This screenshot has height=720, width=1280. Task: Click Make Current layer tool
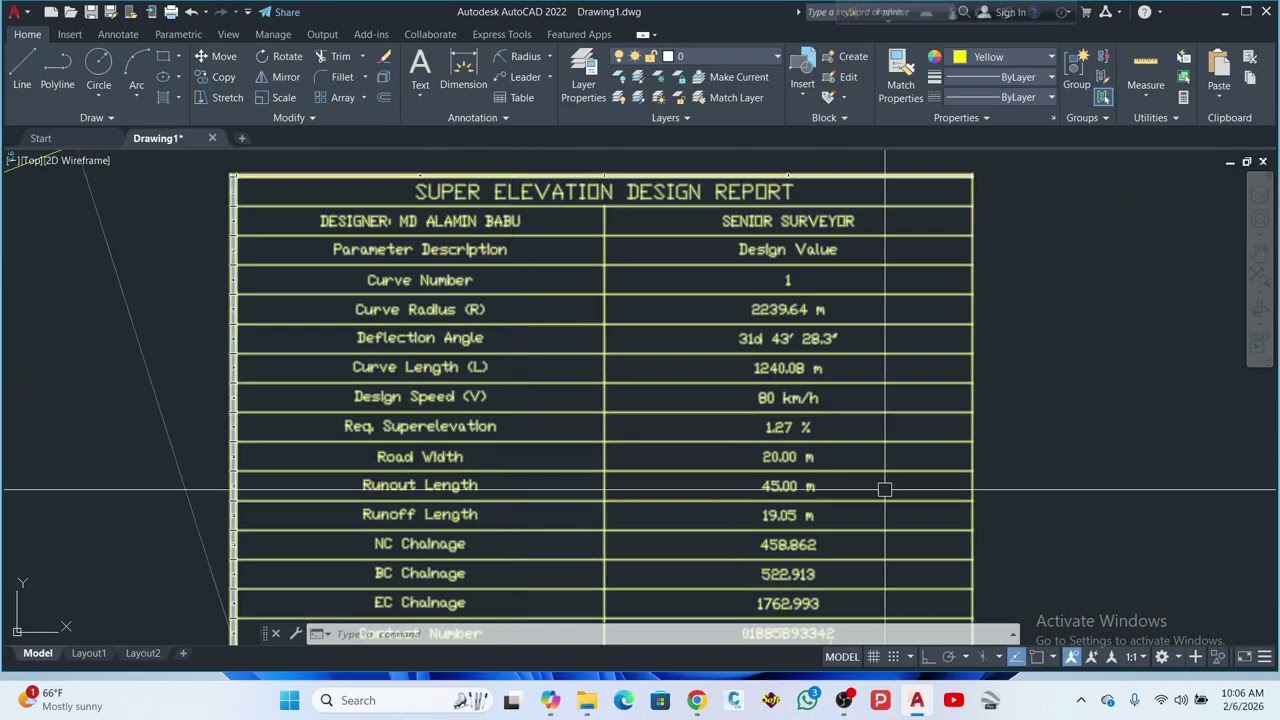(x=730, y=77)
